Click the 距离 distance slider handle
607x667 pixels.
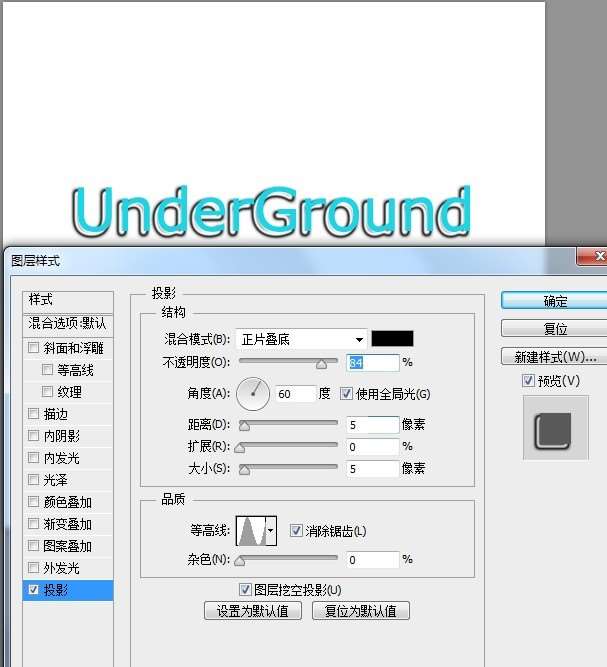pyautogui.click(x=244, y=426)
